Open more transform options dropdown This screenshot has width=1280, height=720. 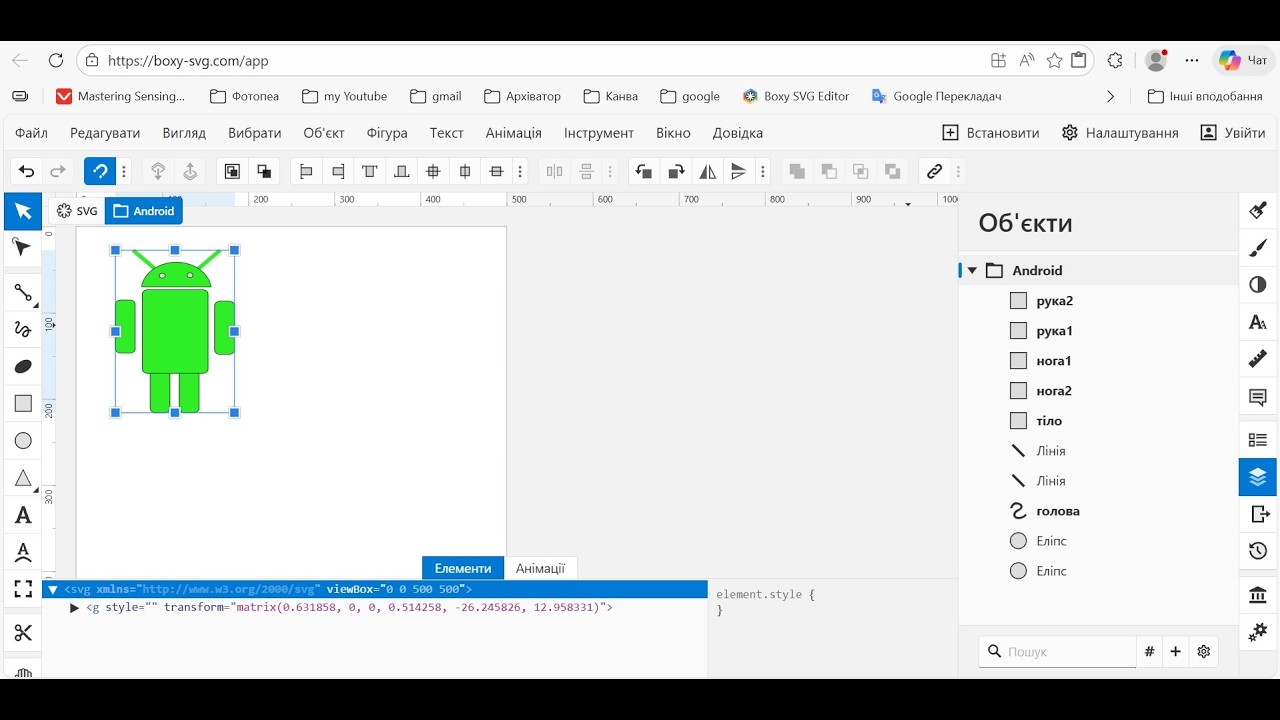point(762,172)
